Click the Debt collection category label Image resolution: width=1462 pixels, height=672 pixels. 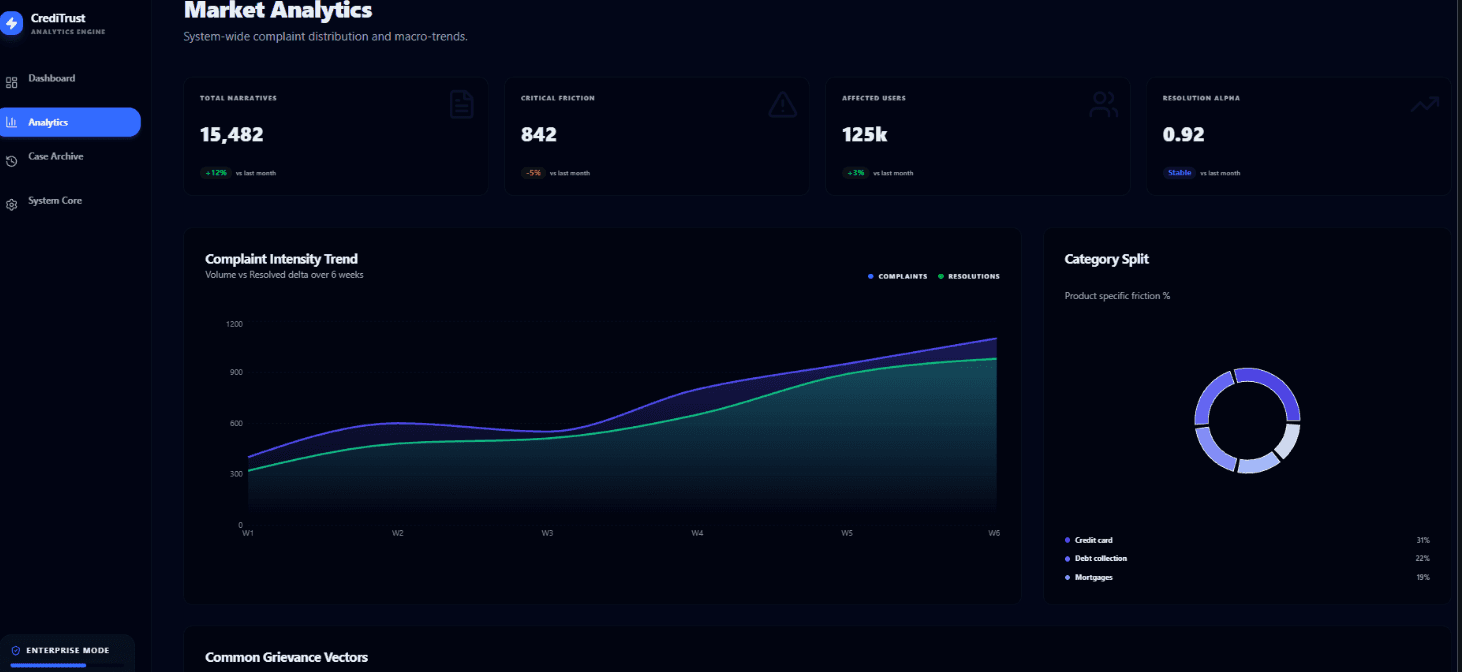(1101, 558)
